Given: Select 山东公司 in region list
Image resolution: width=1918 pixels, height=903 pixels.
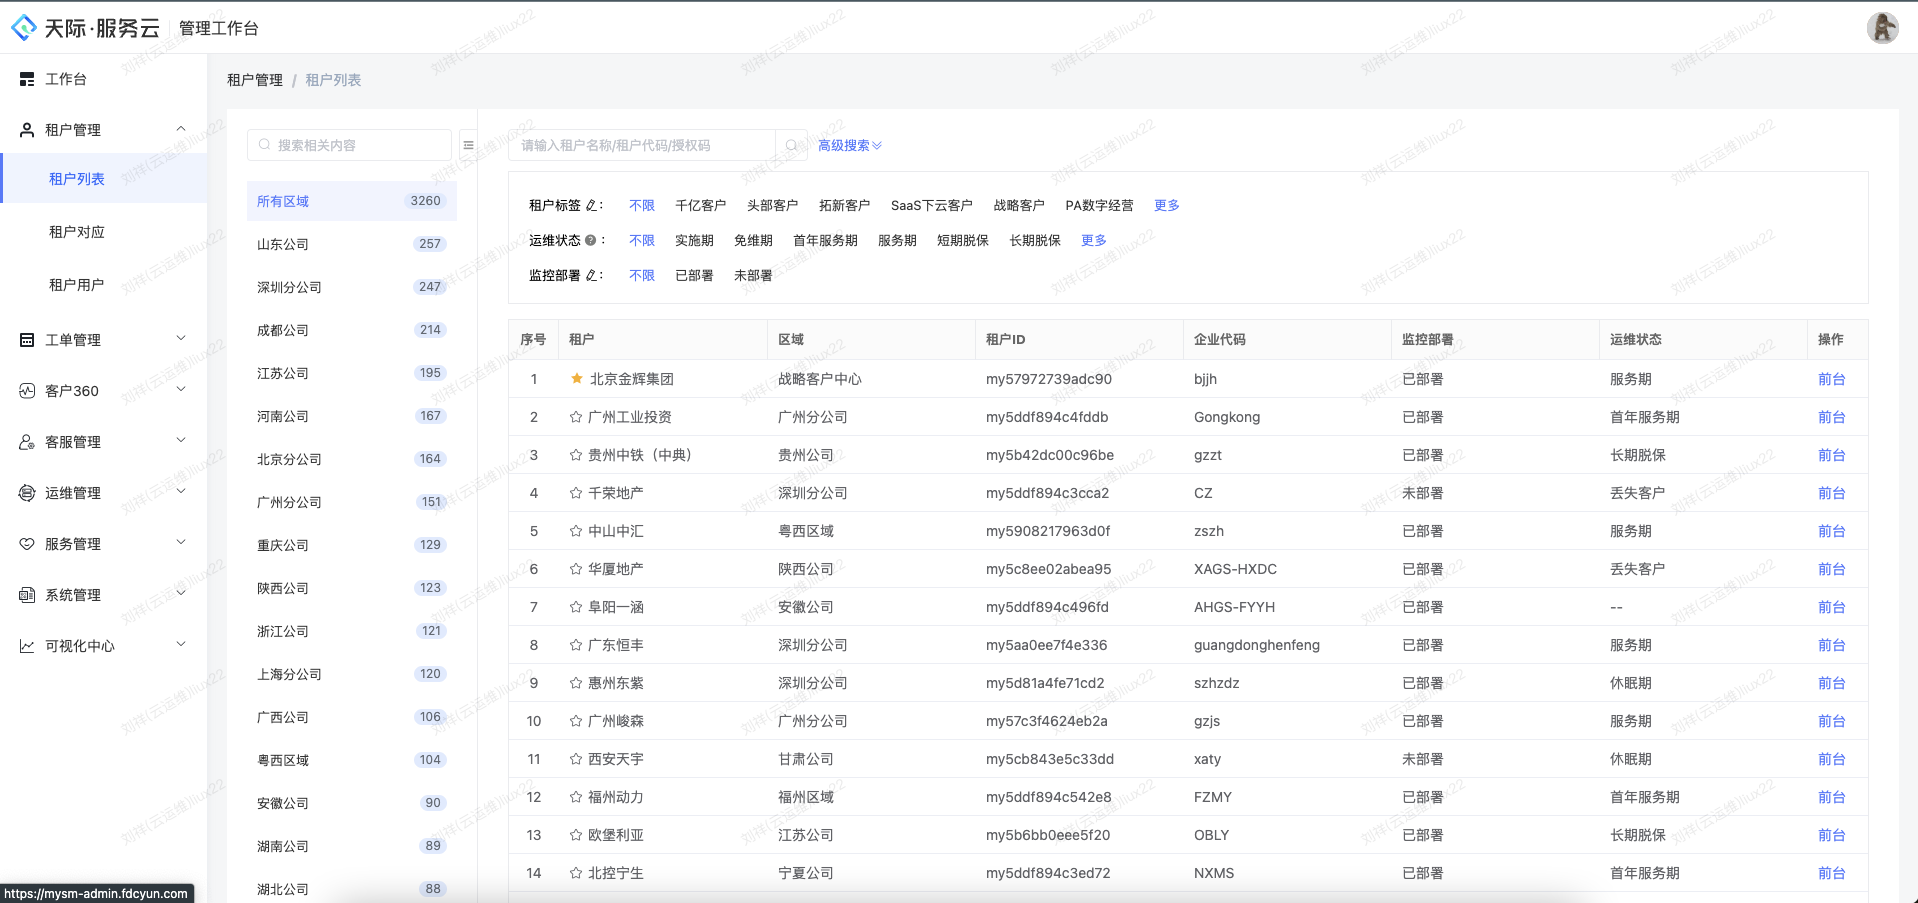Looking at the screenshot, I should click(x=352, y=244).
